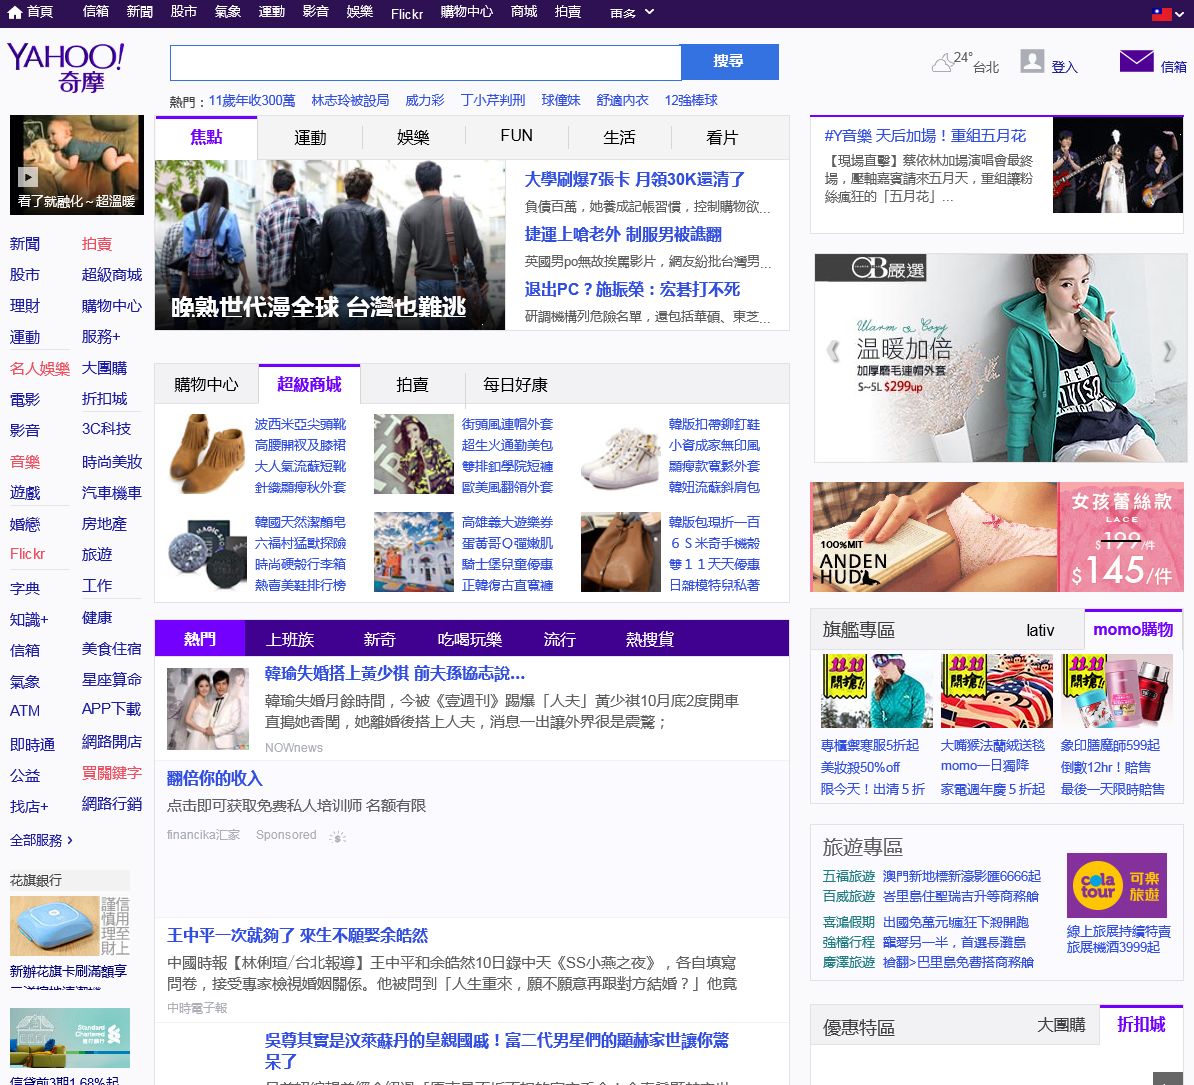Select the 生活 news tab
1194x1085 pixels.
[x=619, y=138]
